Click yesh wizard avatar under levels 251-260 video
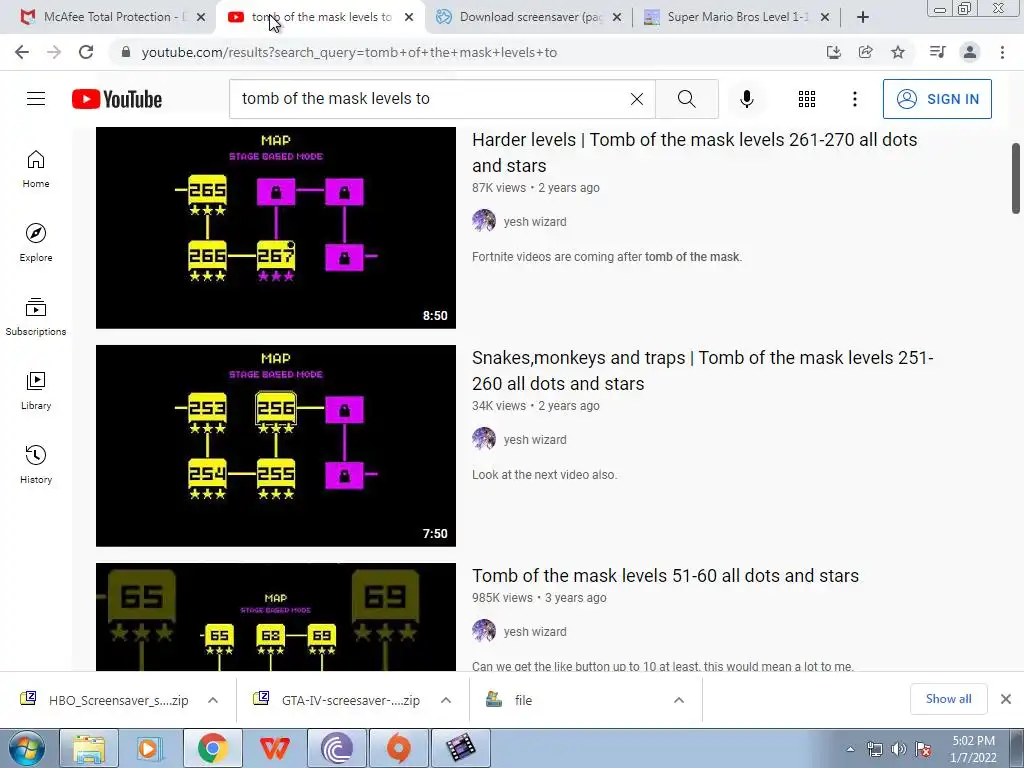The height and width of the screenshot is (768, 1024). click(484, 439)
